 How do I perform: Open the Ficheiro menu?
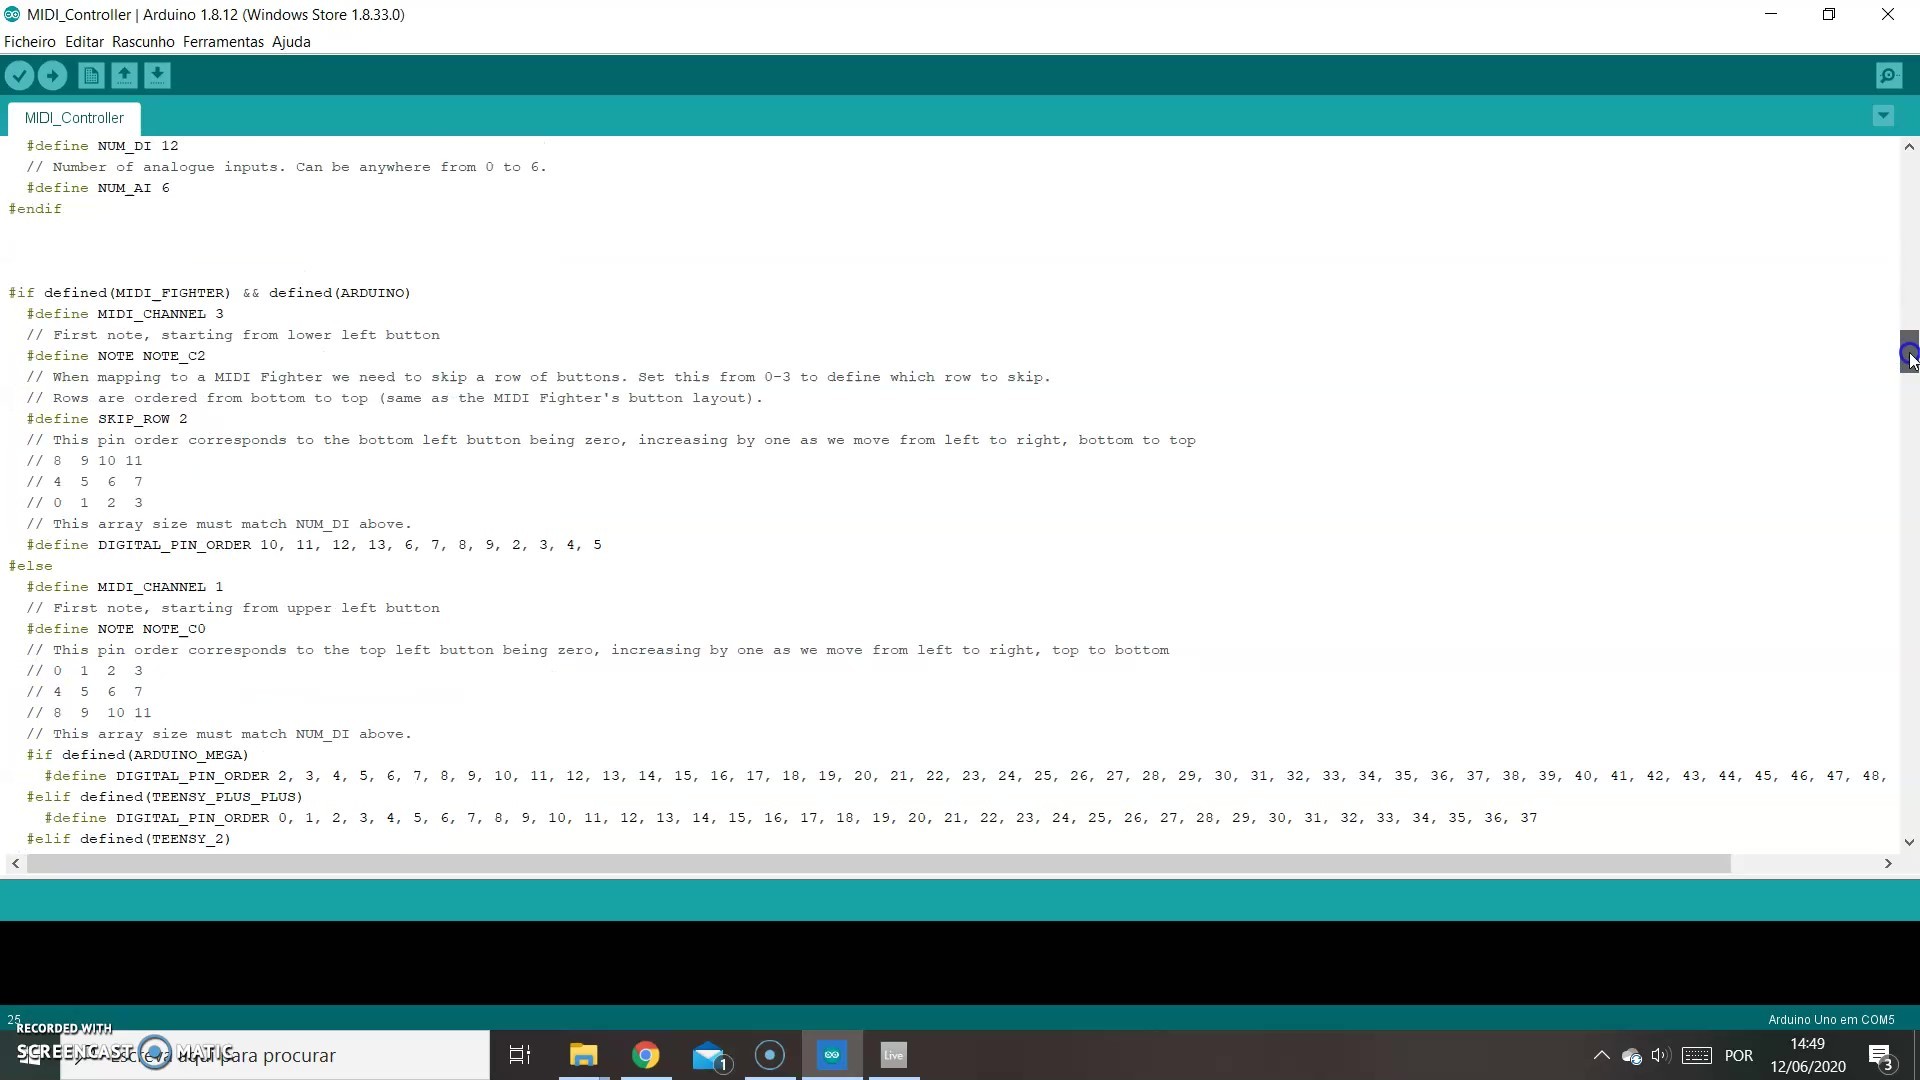29,41
